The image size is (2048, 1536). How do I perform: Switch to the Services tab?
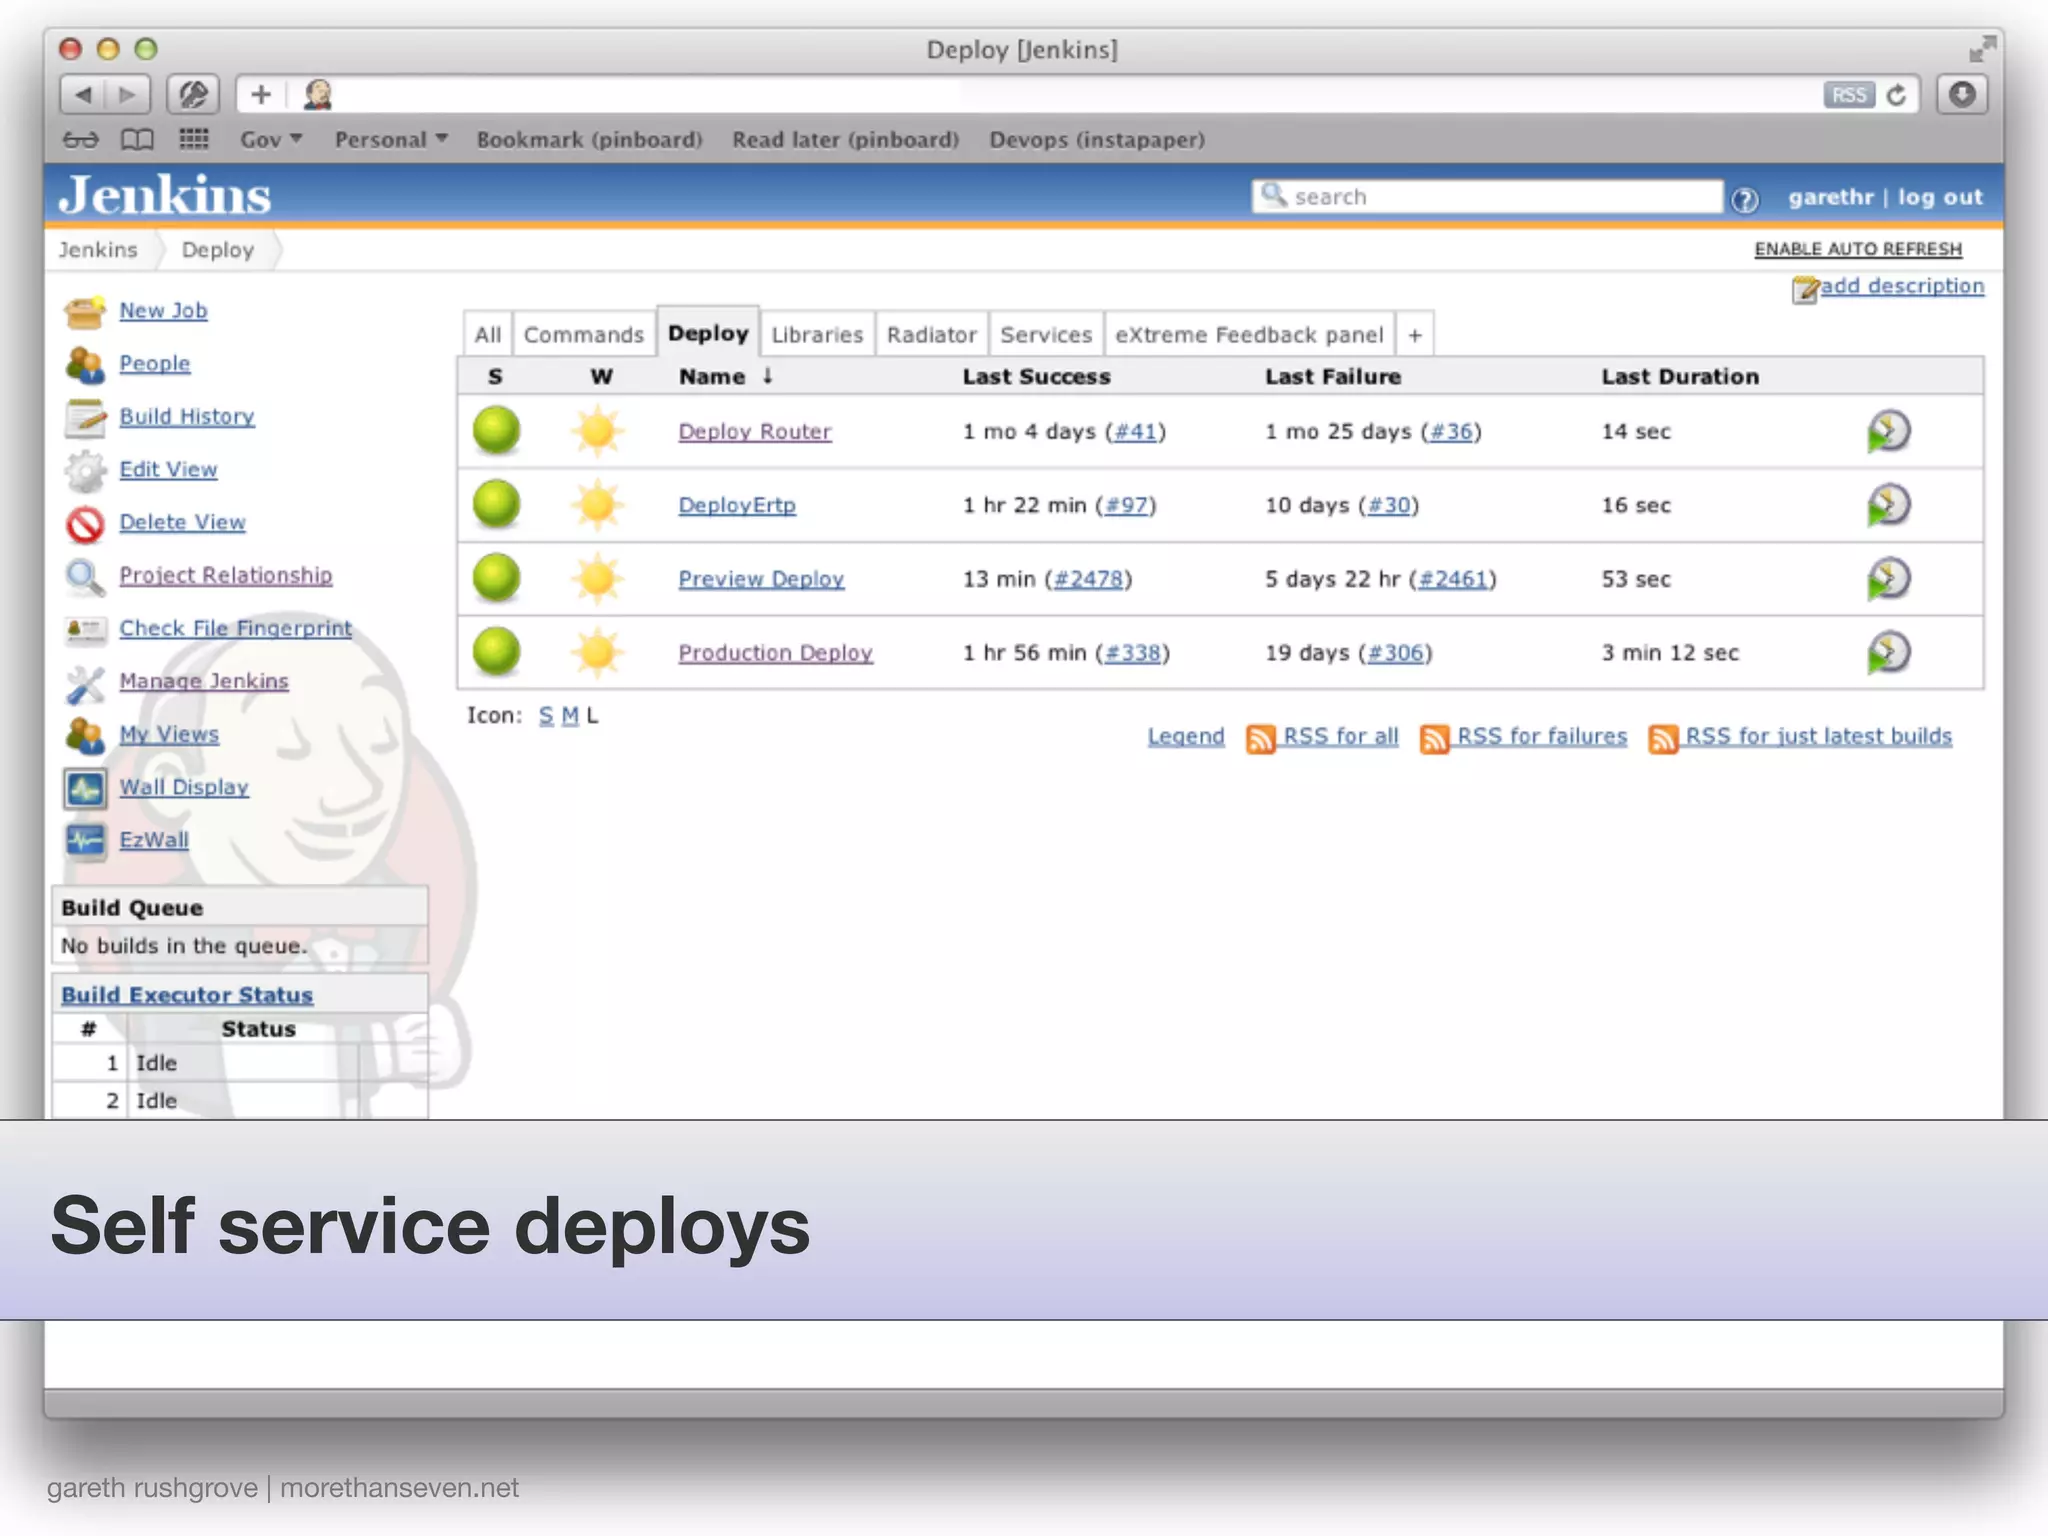tap(1046, 335)
